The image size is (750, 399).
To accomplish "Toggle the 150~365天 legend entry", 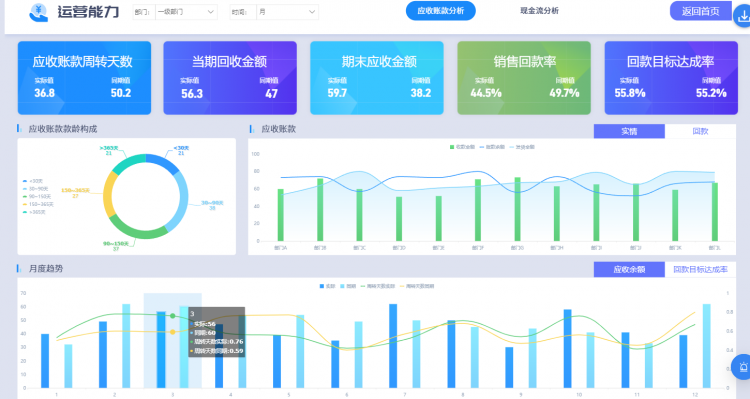I will (x=38, y=204).
